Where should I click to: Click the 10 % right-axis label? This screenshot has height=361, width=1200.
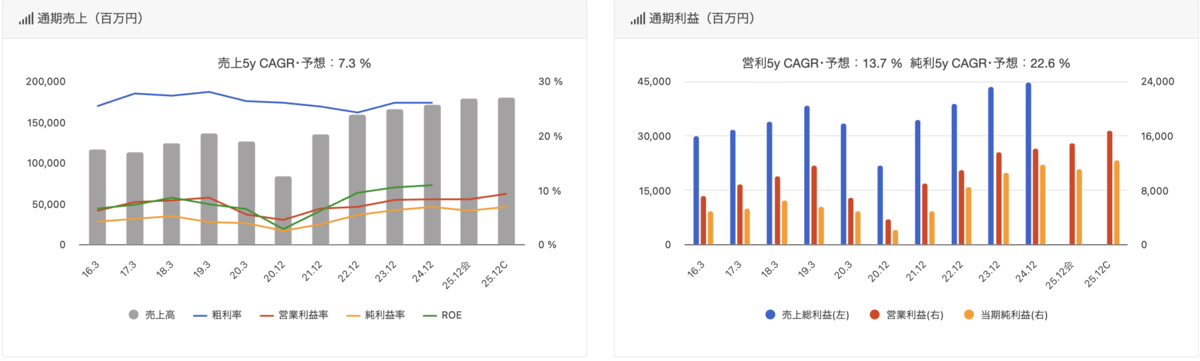coord(550,191)
